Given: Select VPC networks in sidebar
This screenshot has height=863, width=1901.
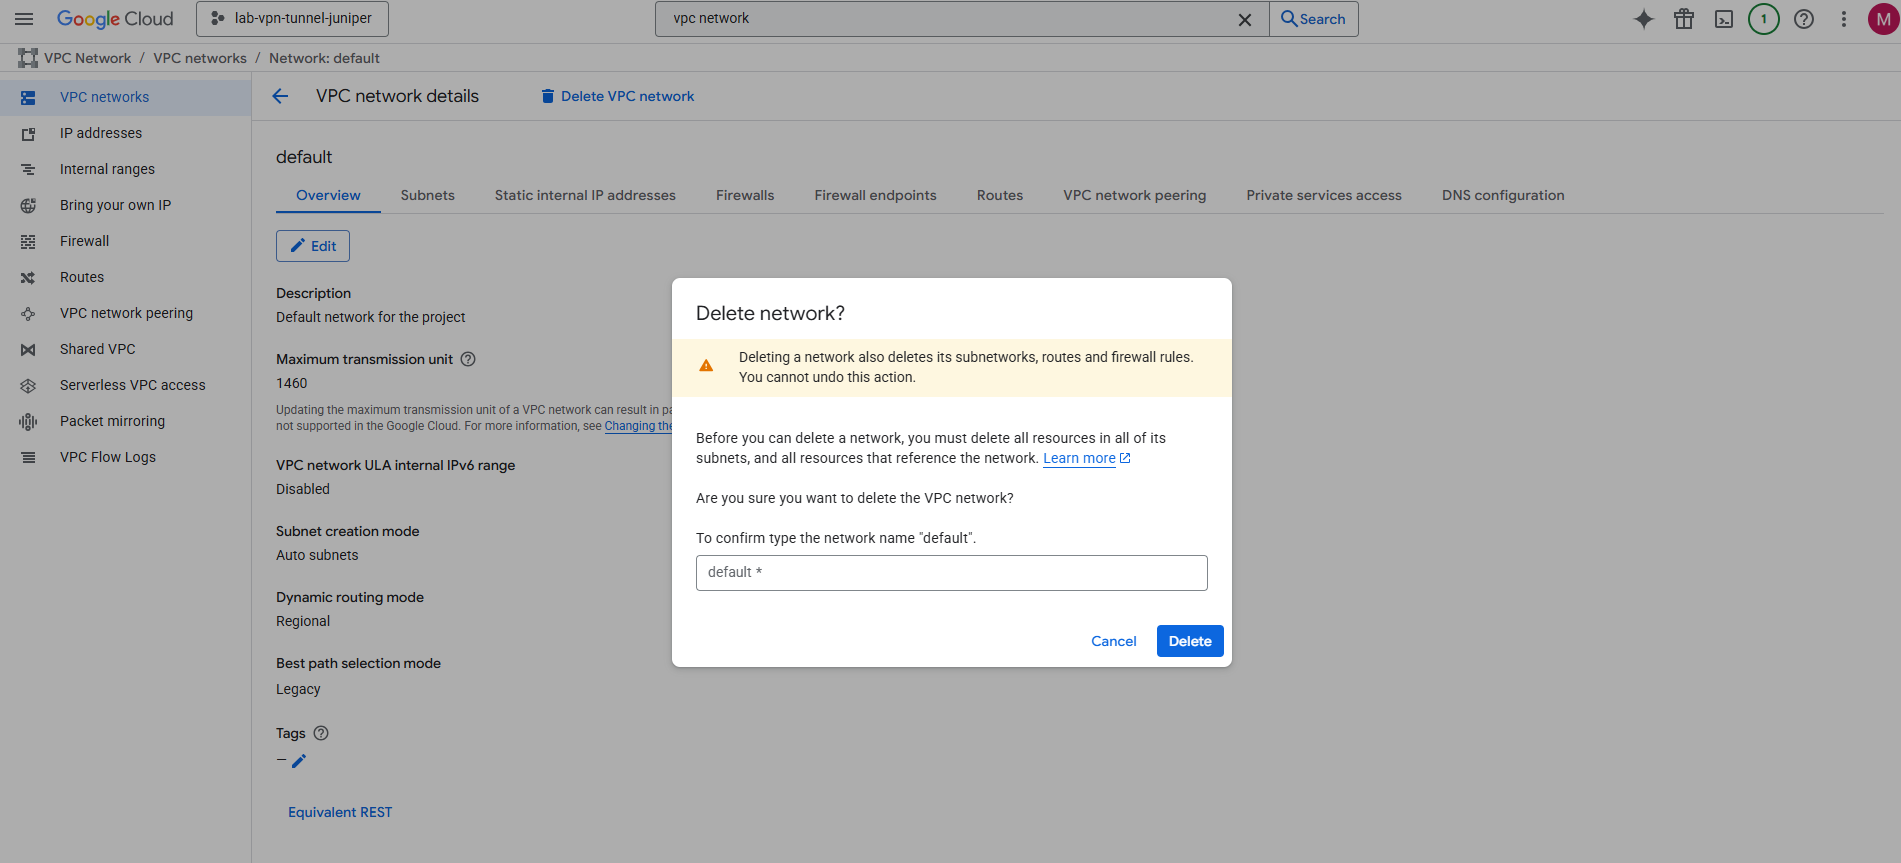Looking at the screenshot, I should 125,97.
